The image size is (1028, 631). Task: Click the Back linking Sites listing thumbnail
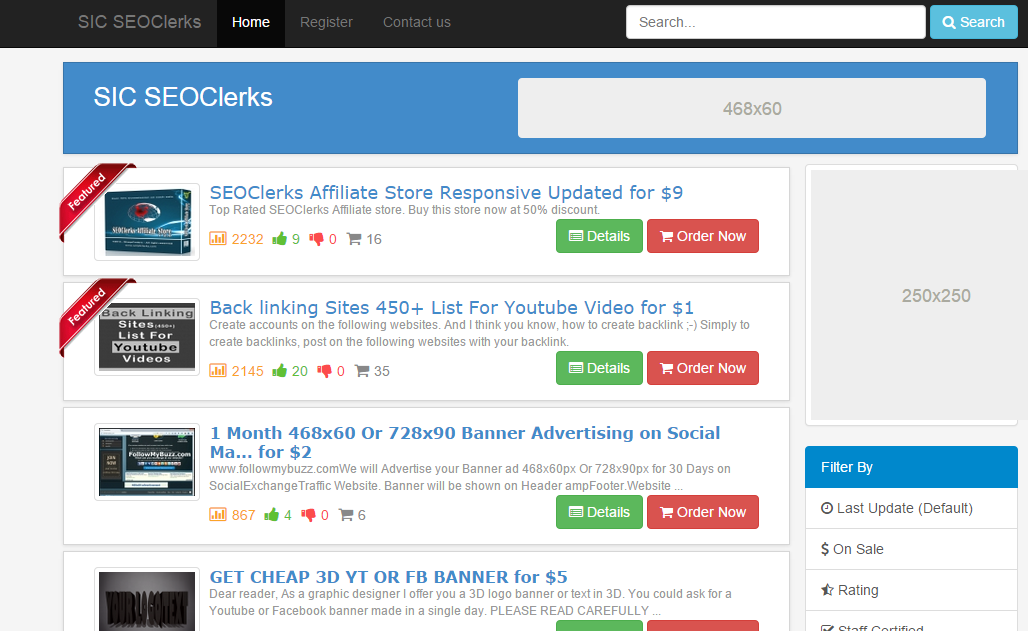146,336
